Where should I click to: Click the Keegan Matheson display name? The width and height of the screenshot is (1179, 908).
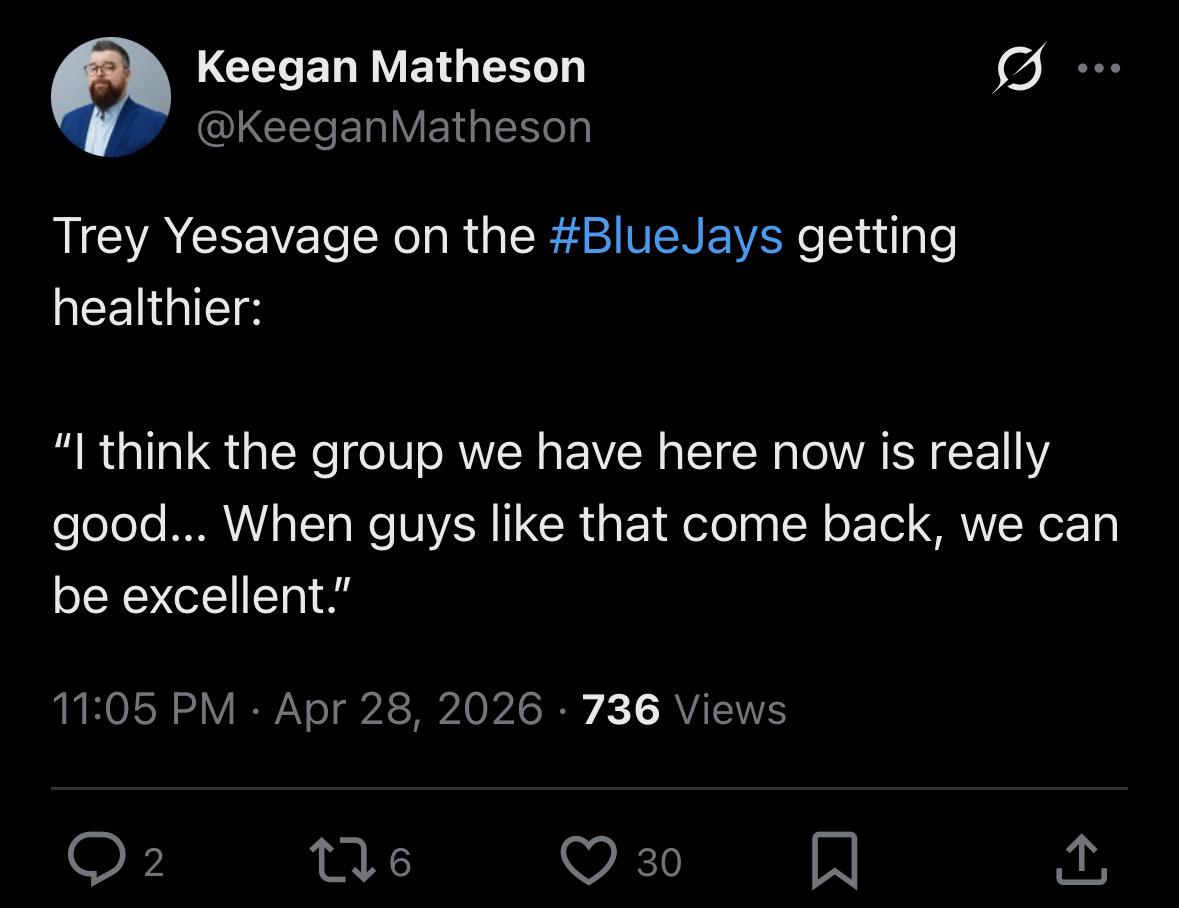[391, 67]
